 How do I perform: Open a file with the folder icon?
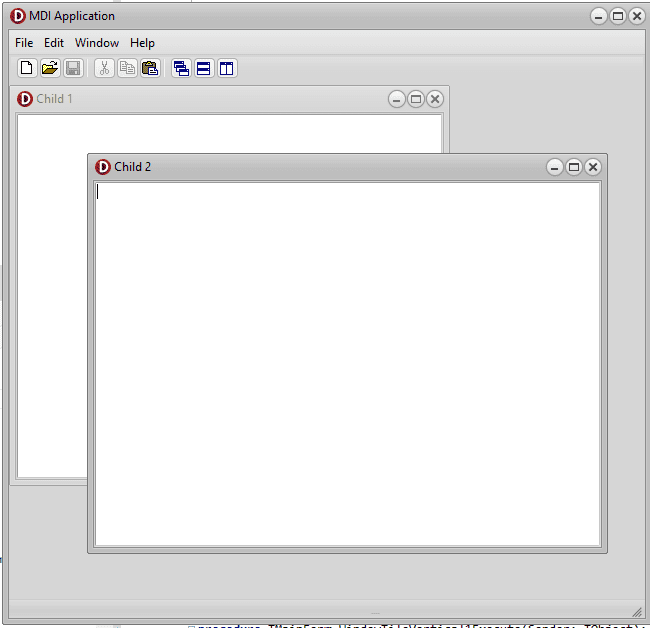point(50,68)
